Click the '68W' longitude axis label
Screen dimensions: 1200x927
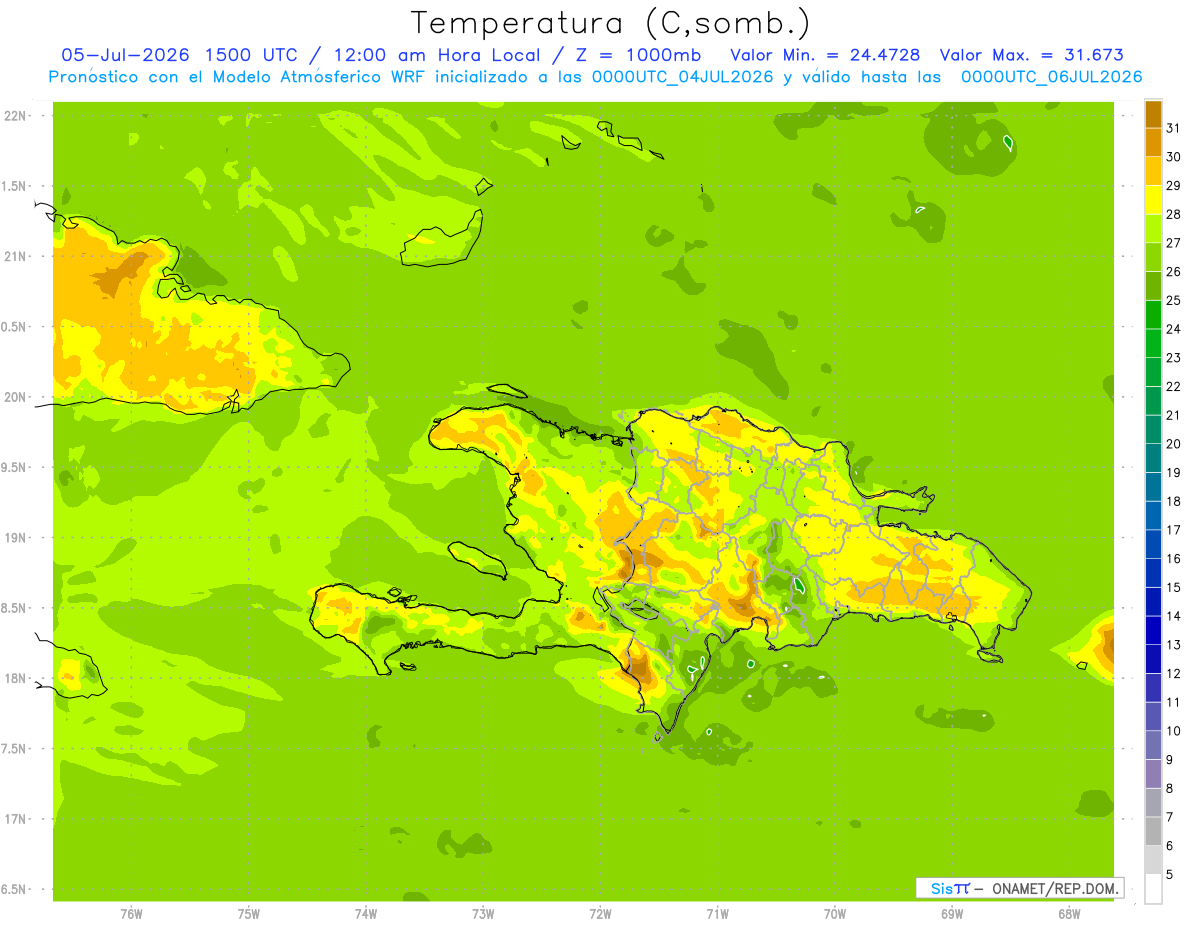pos(1069,914)
